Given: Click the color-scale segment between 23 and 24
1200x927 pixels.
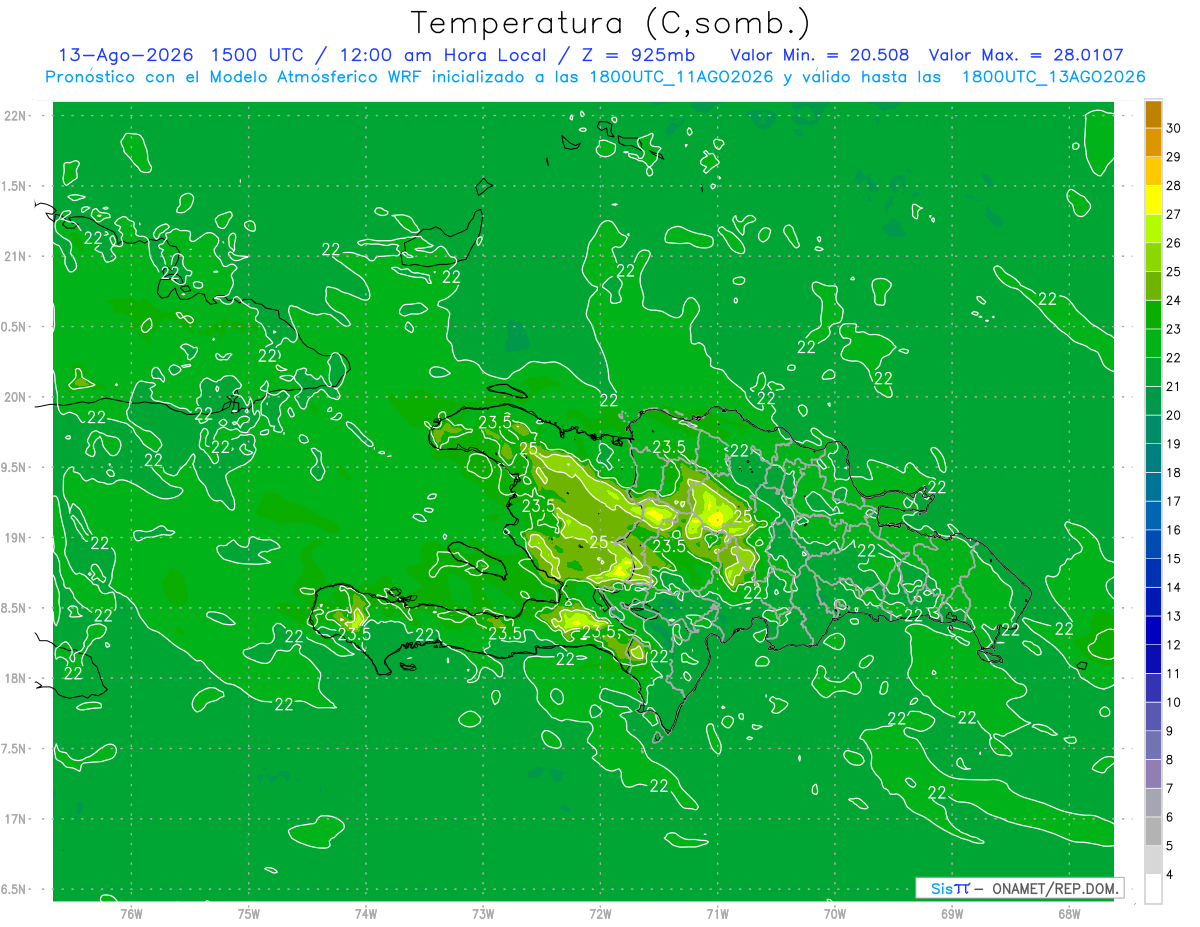Looking at the screenshot, I should 1153,315.
